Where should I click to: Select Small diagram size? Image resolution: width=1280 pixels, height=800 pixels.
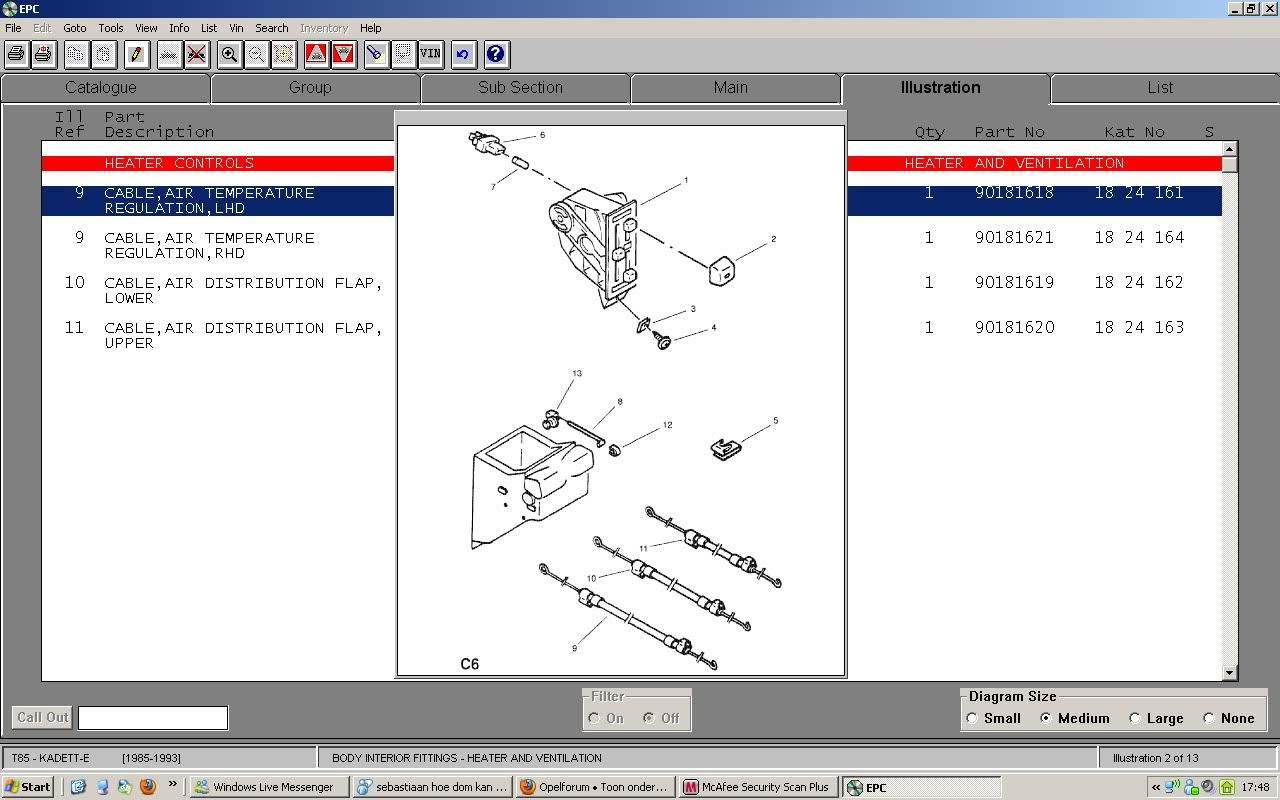(x=972, y=718)
